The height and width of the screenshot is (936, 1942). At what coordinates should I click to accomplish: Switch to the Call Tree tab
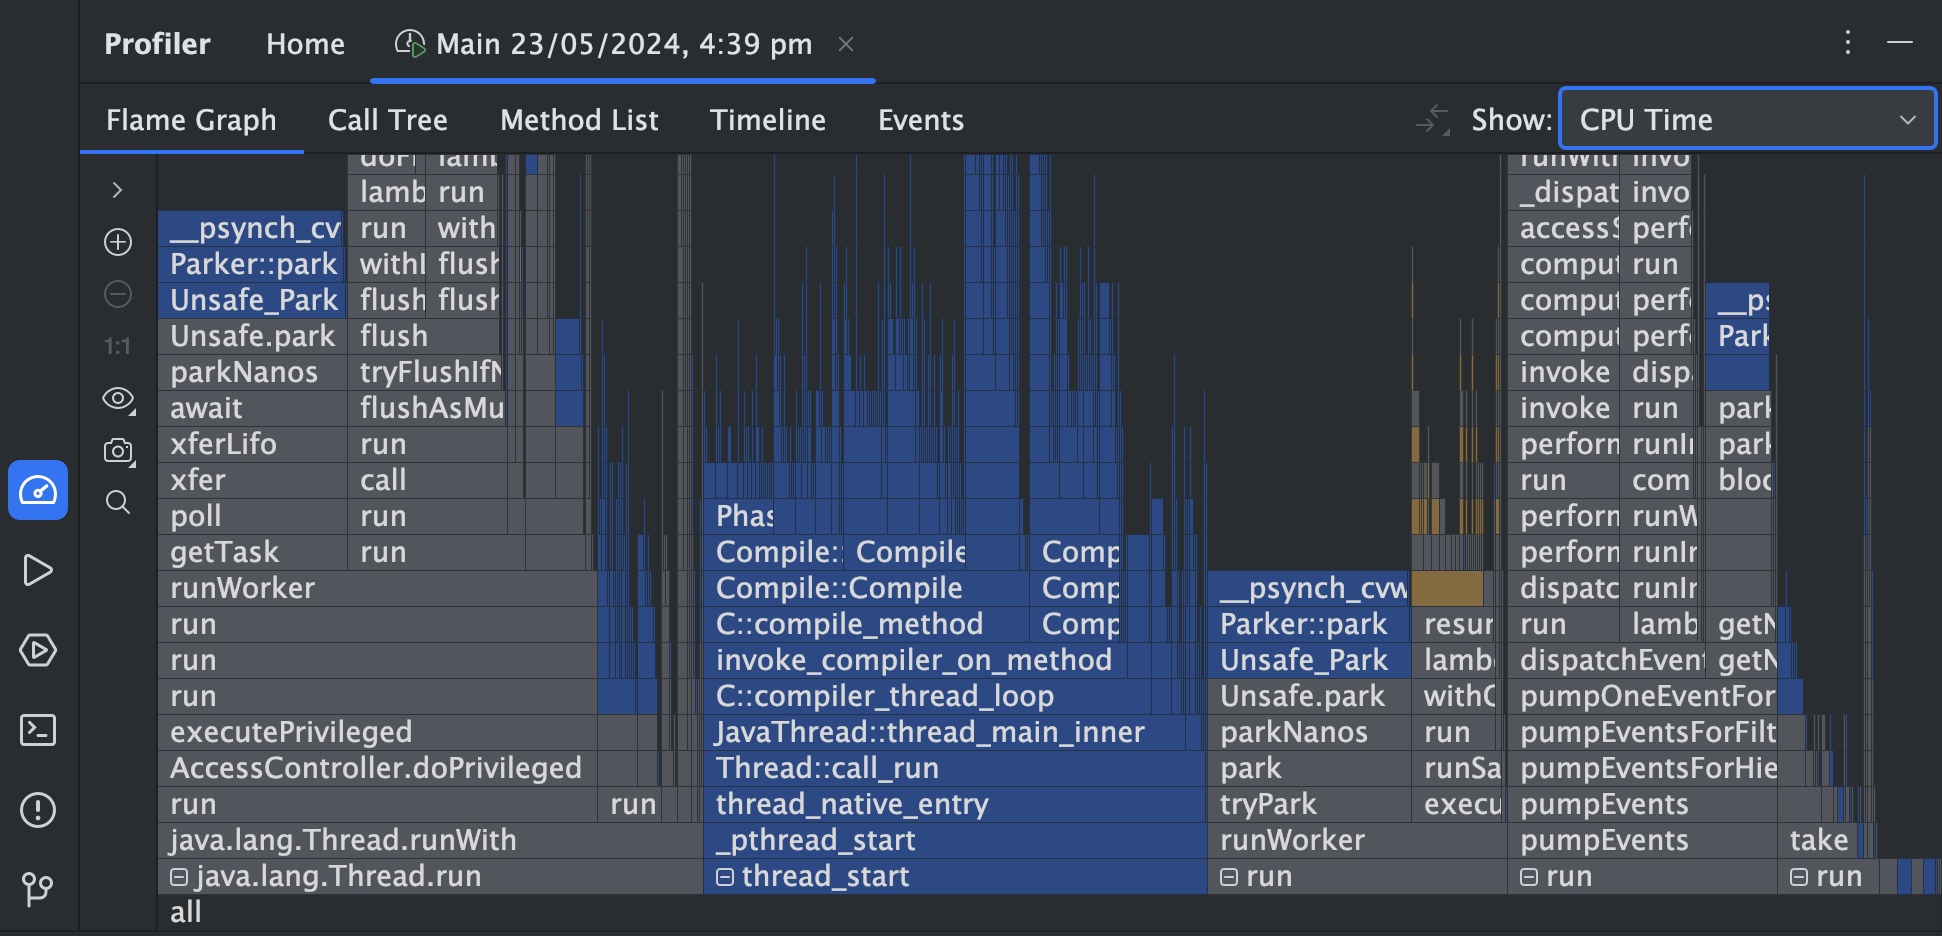pyautogui.click(x=387, y=119)
